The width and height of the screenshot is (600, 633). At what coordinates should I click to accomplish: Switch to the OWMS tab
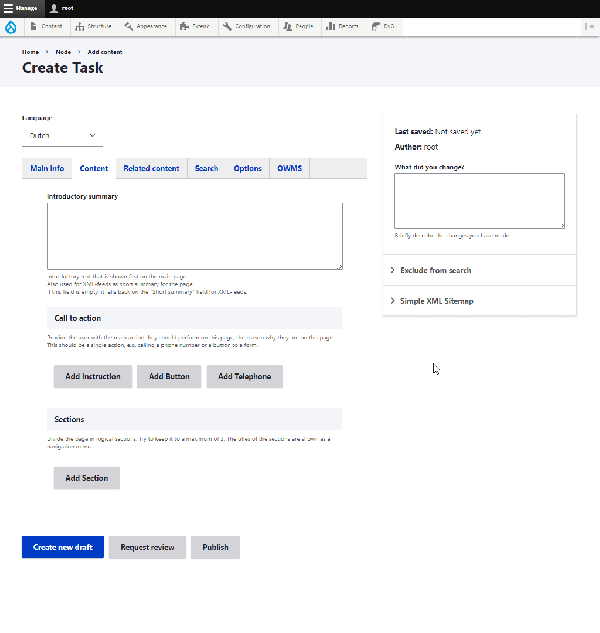click(x=289, y=169)
